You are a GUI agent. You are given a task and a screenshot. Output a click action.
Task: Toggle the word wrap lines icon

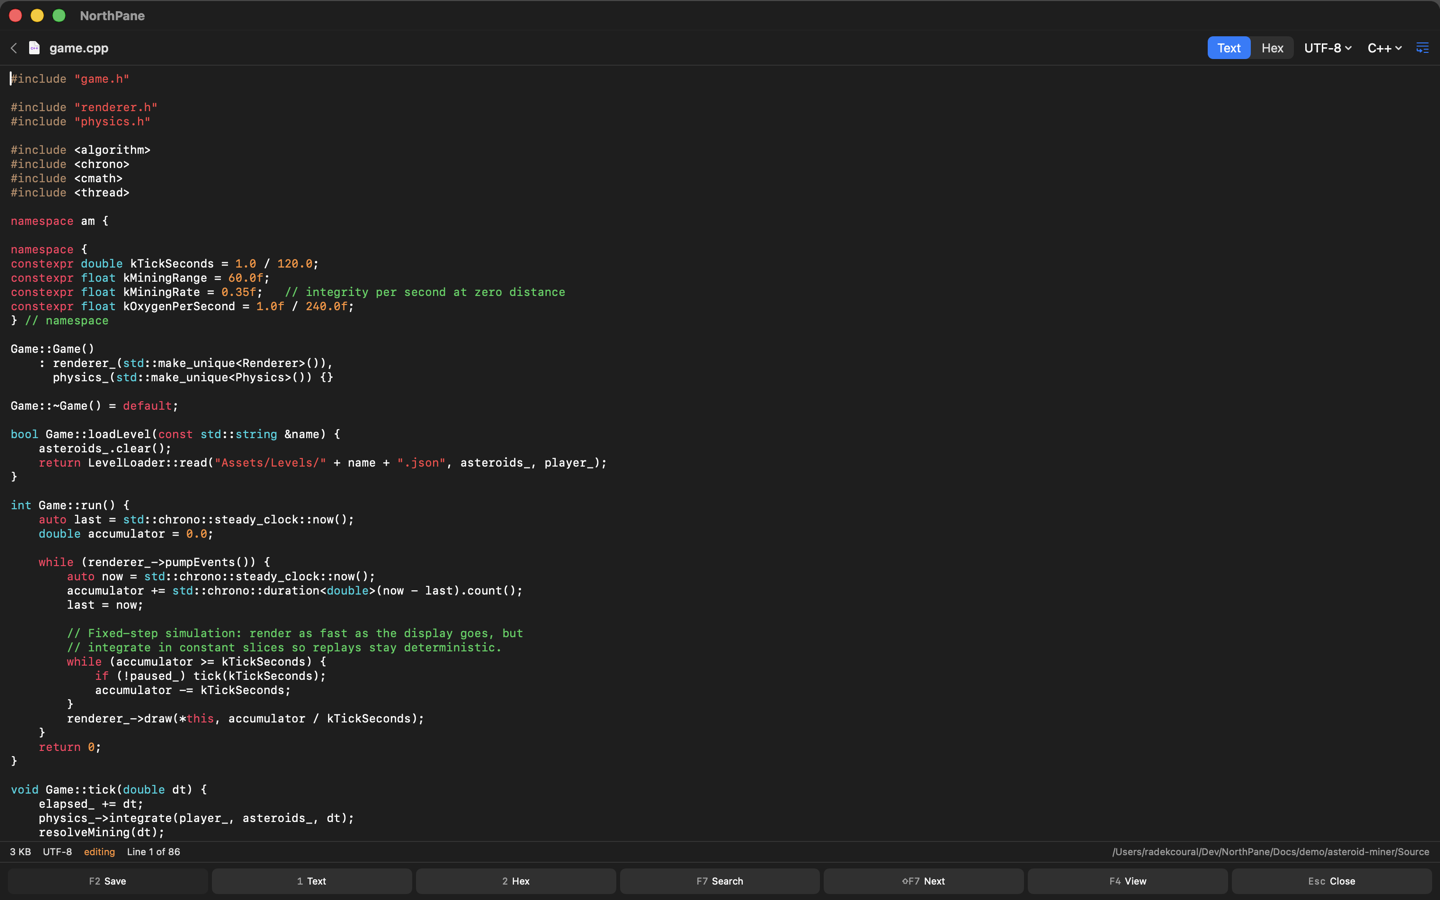(1422, 48)
